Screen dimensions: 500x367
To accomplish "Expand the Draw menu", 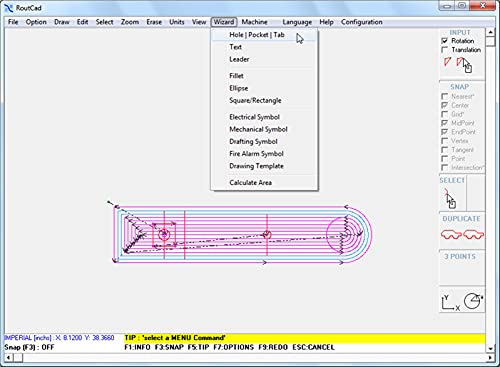I will pyautogui.click(x=62, y=22).
